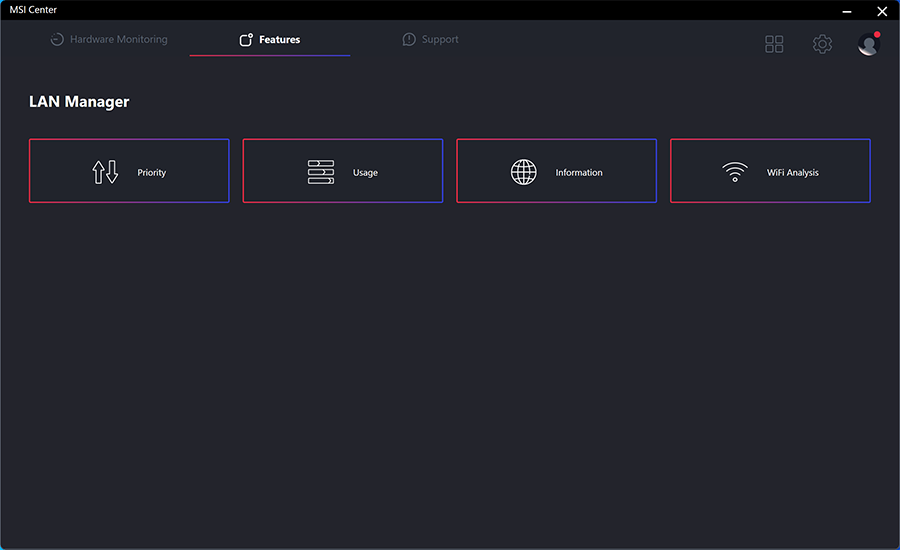The image size is (900, 550).
Task: Click the Information globe icon
Action: (x=523, y=172)
